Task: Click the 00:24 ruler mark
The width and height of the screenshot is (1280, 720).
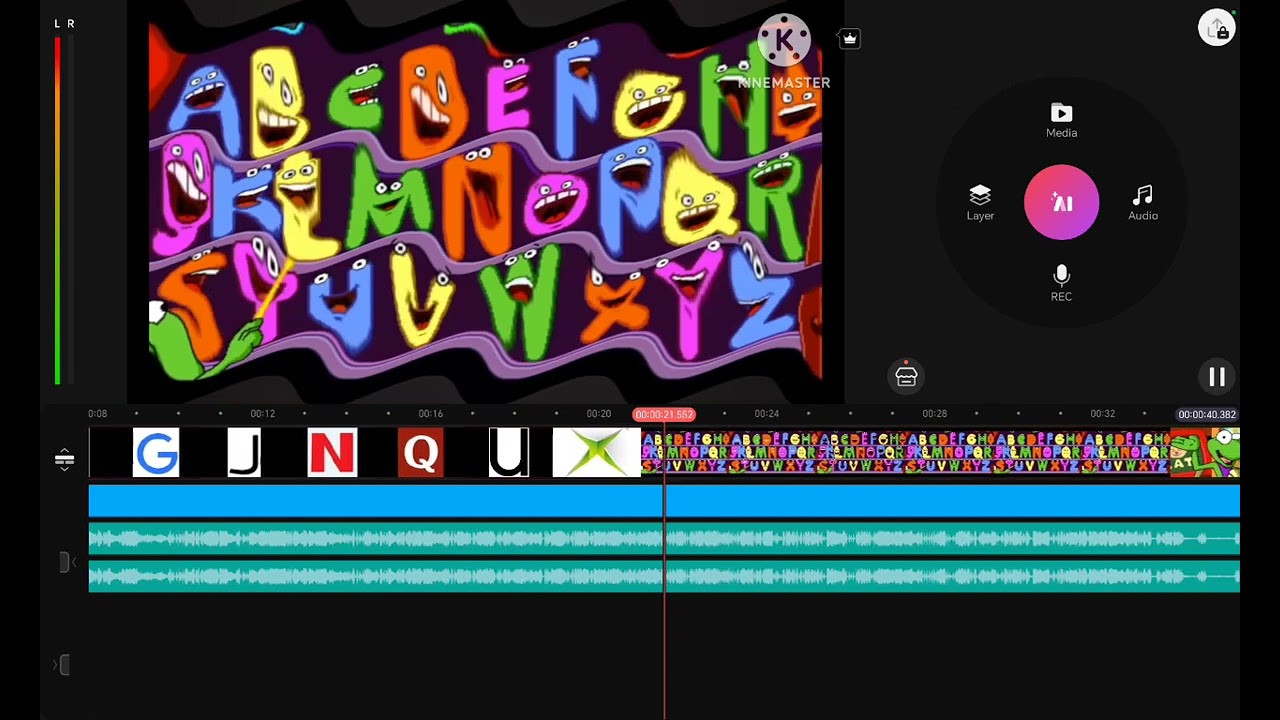Action: 766,413
